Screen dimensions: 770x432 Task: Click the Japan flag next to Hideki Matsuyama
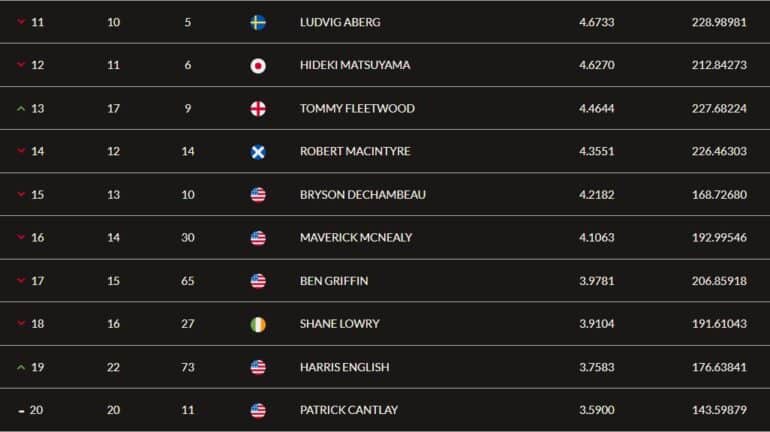258,66
